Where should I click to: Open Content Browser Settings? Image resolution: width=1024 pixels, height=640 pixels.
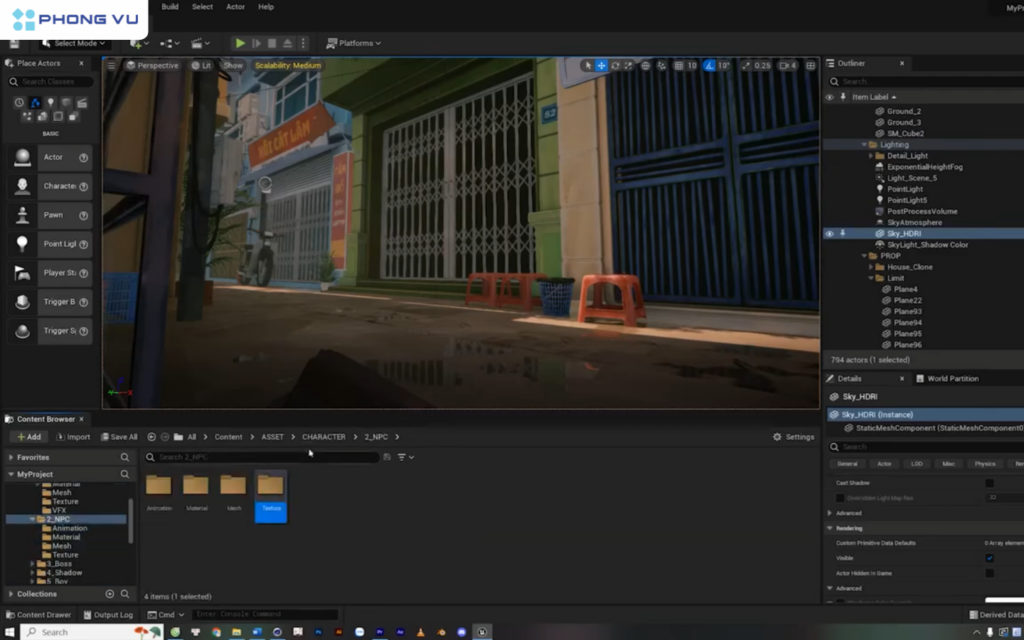[x=793, y=438]
